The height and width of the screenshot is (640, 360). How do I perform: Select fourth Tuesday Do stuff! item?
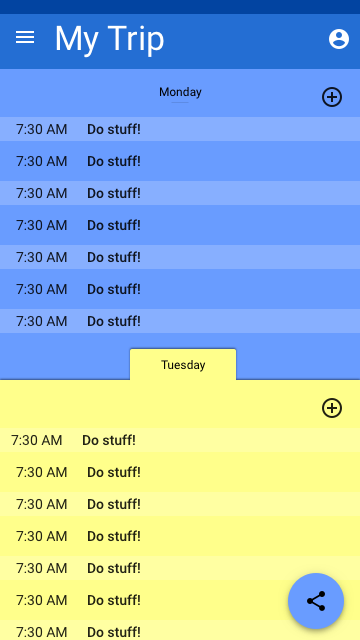pos(180,536)
